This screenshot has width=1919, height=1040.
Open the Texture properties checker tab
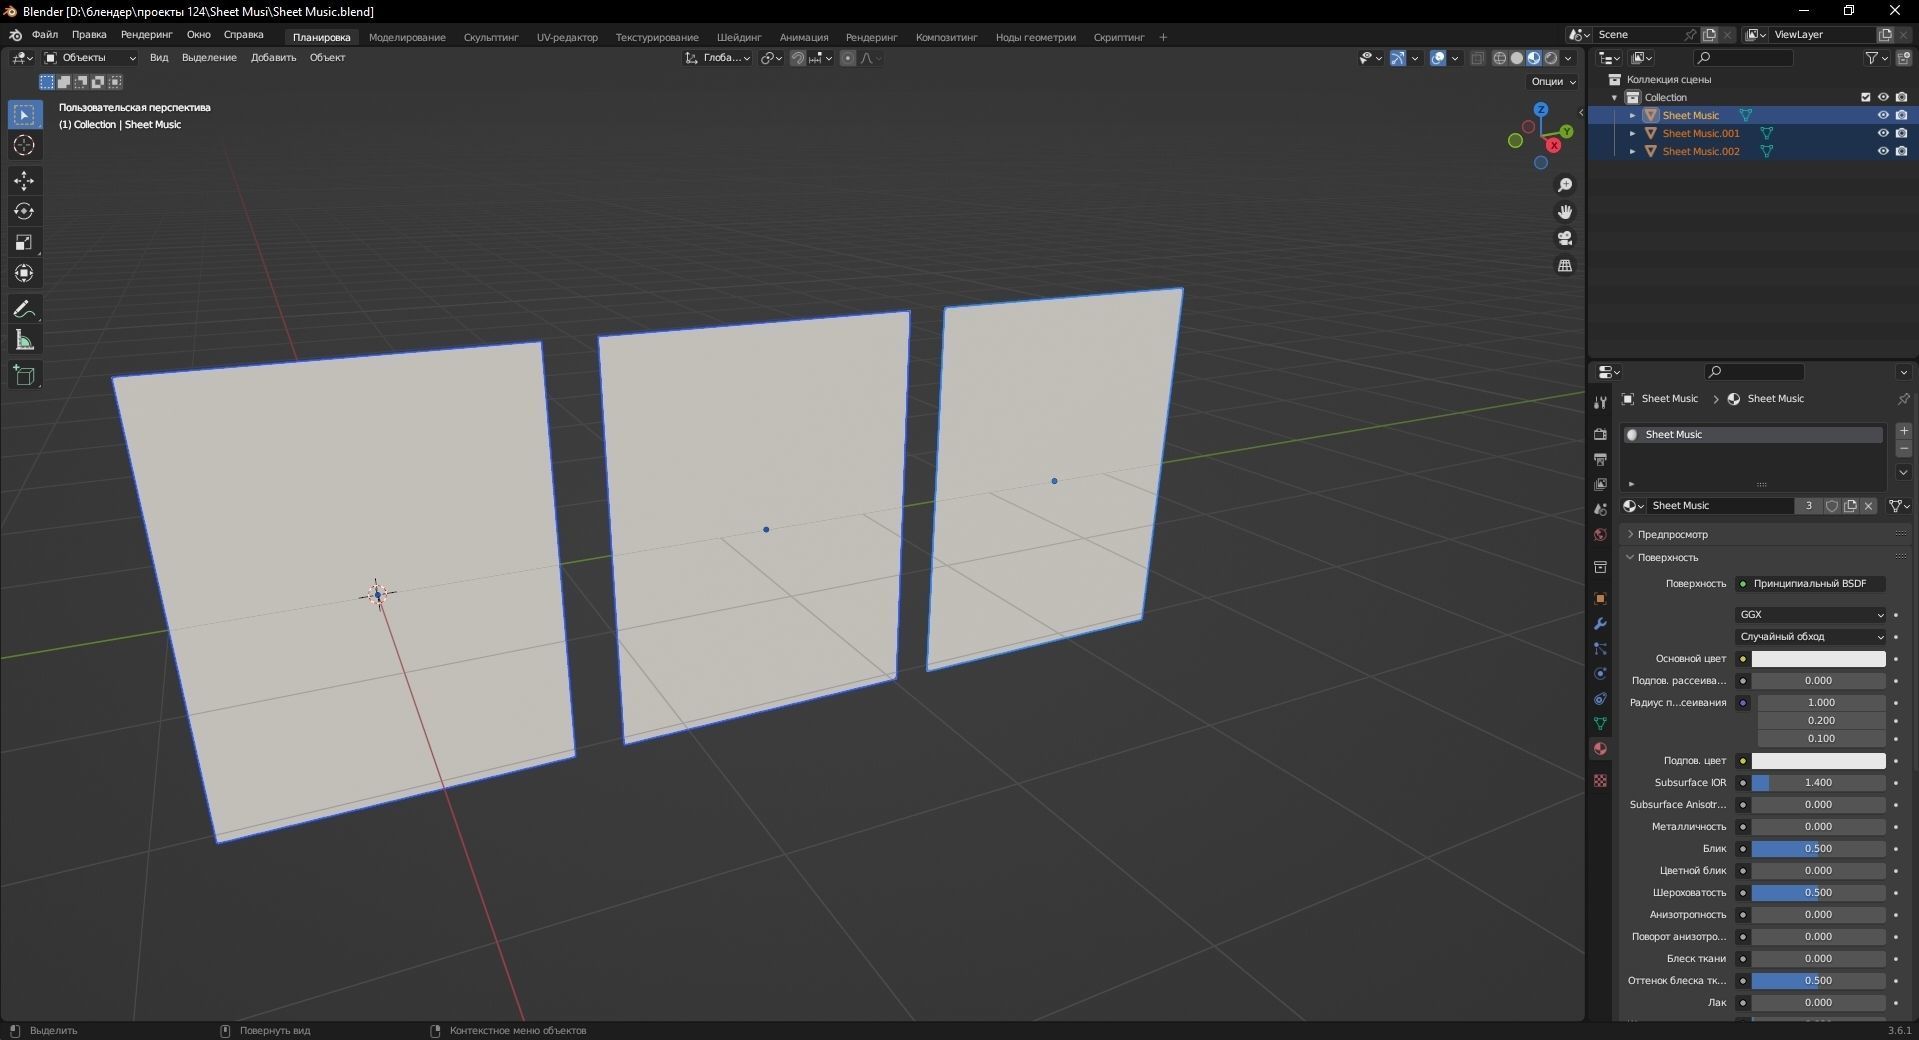tap(1600, 780)
